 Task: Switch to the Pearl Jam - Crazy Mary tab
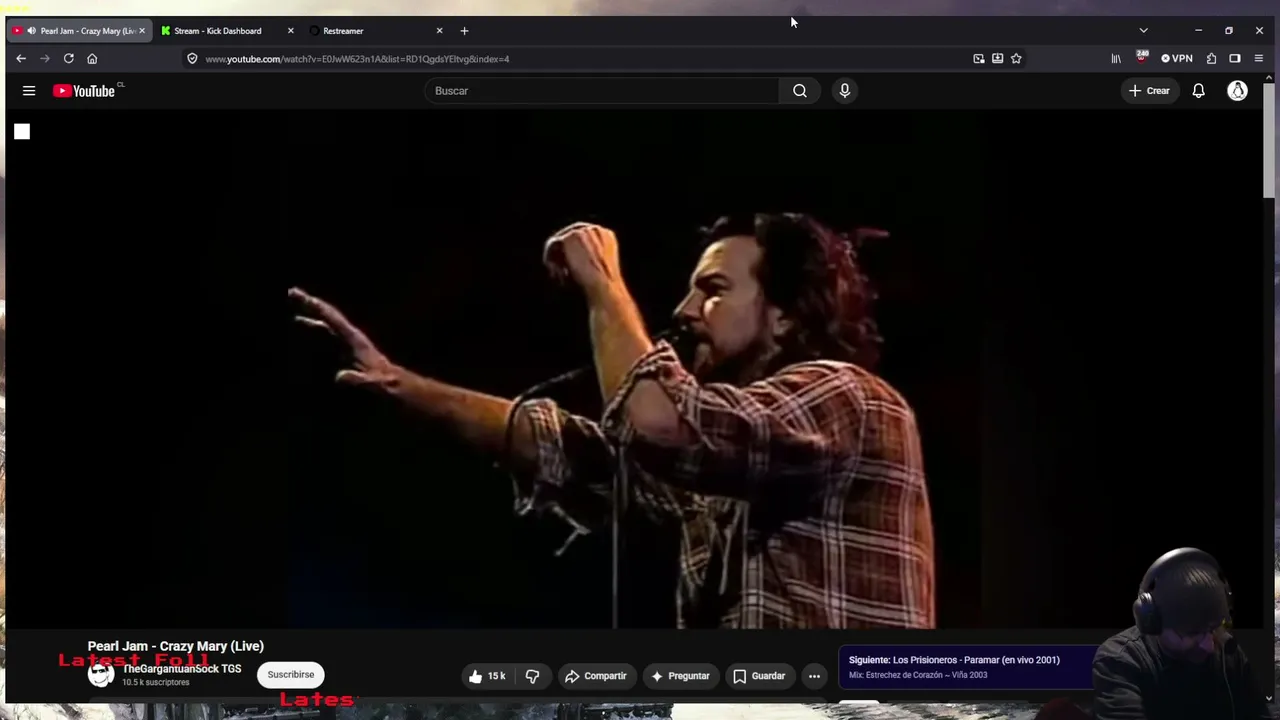79,31
